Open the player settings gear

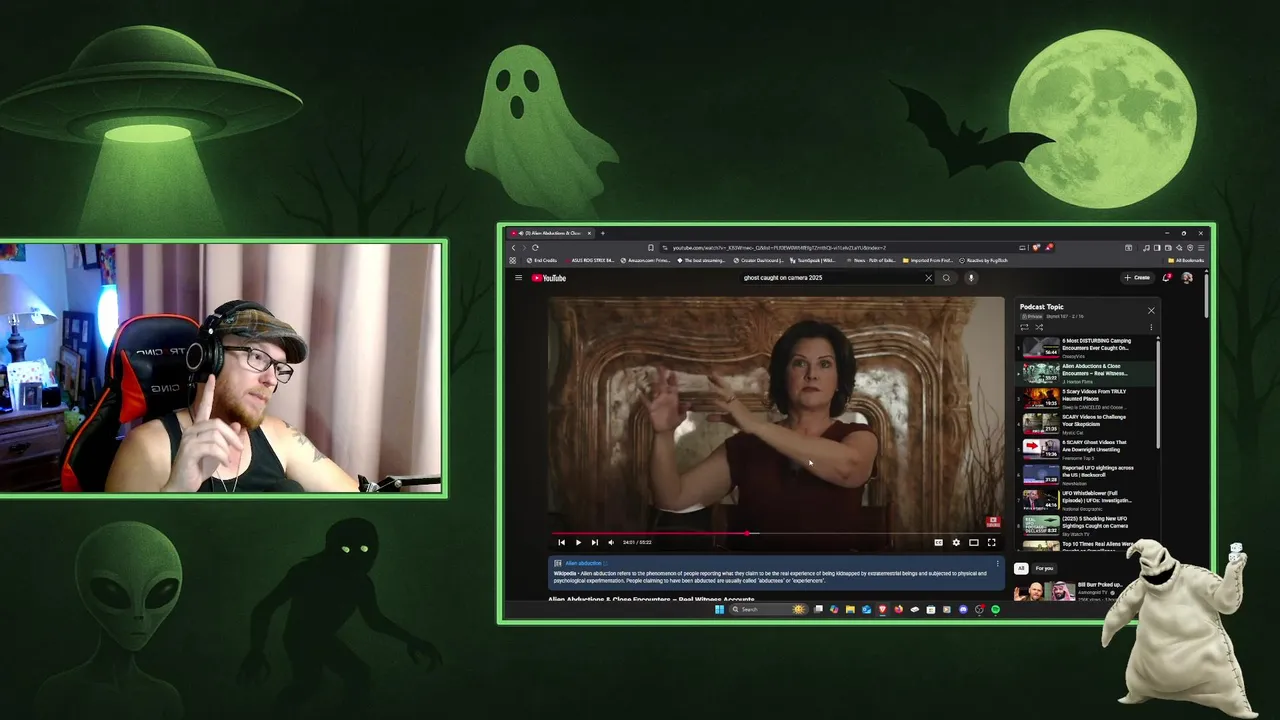point(956,542)
